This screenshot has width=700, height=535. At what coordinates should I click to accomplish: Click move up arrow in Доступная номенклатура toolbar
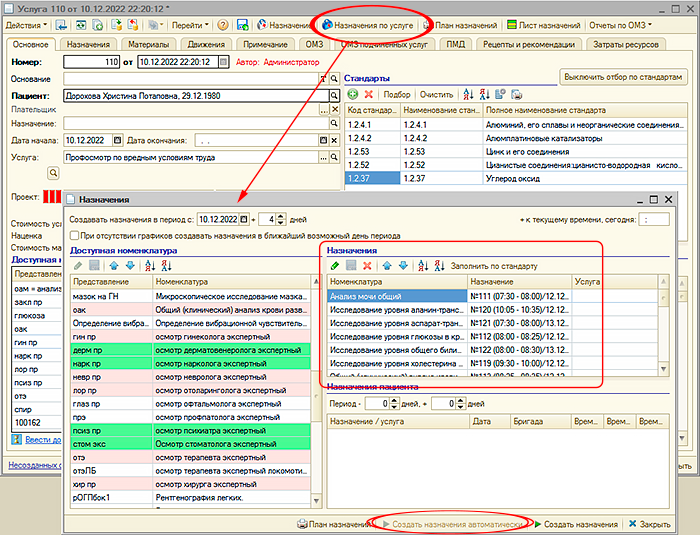coord(113,266)
